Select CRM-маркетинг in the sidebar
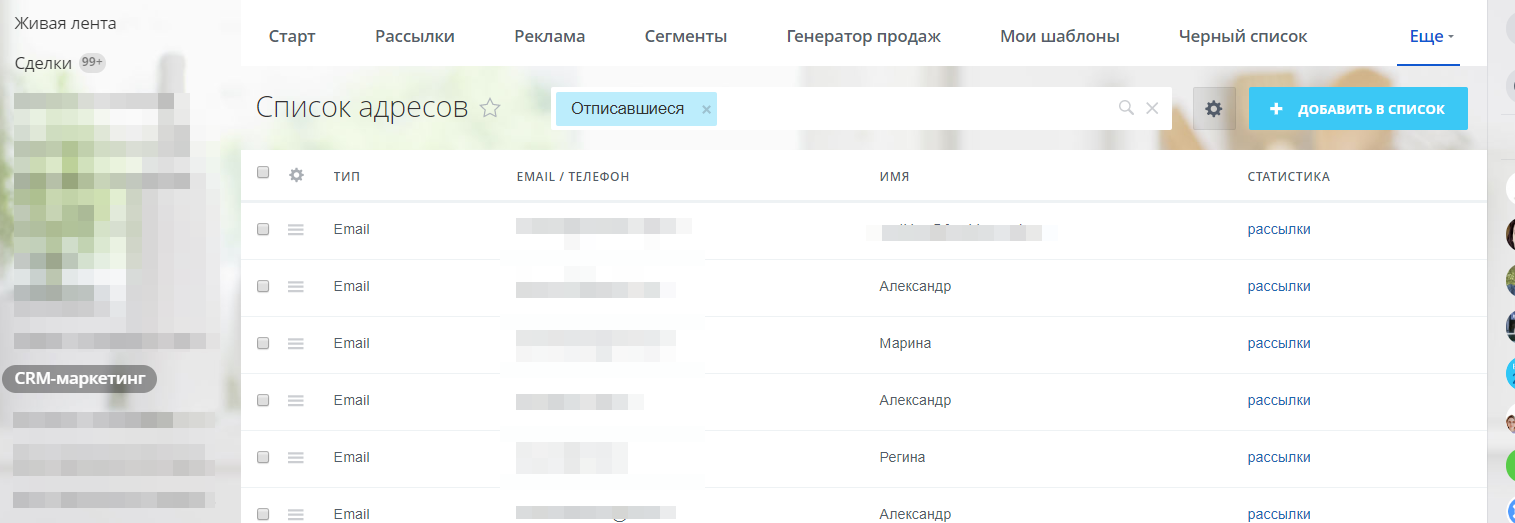Screen dimensions: 1515x523 click(80, 378)
